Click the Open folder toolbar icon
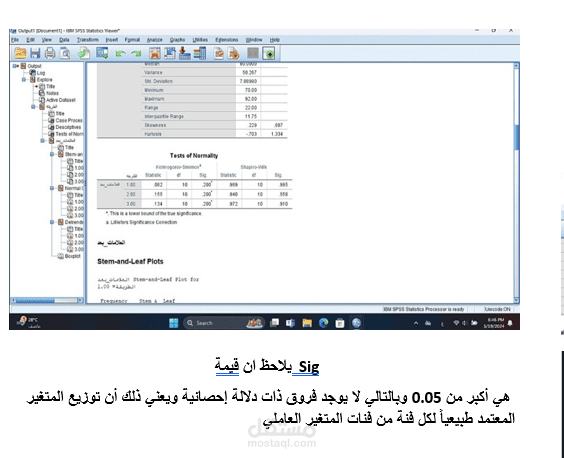The width and height of the screenshot is (564, 458). click(x=20, y=53)
